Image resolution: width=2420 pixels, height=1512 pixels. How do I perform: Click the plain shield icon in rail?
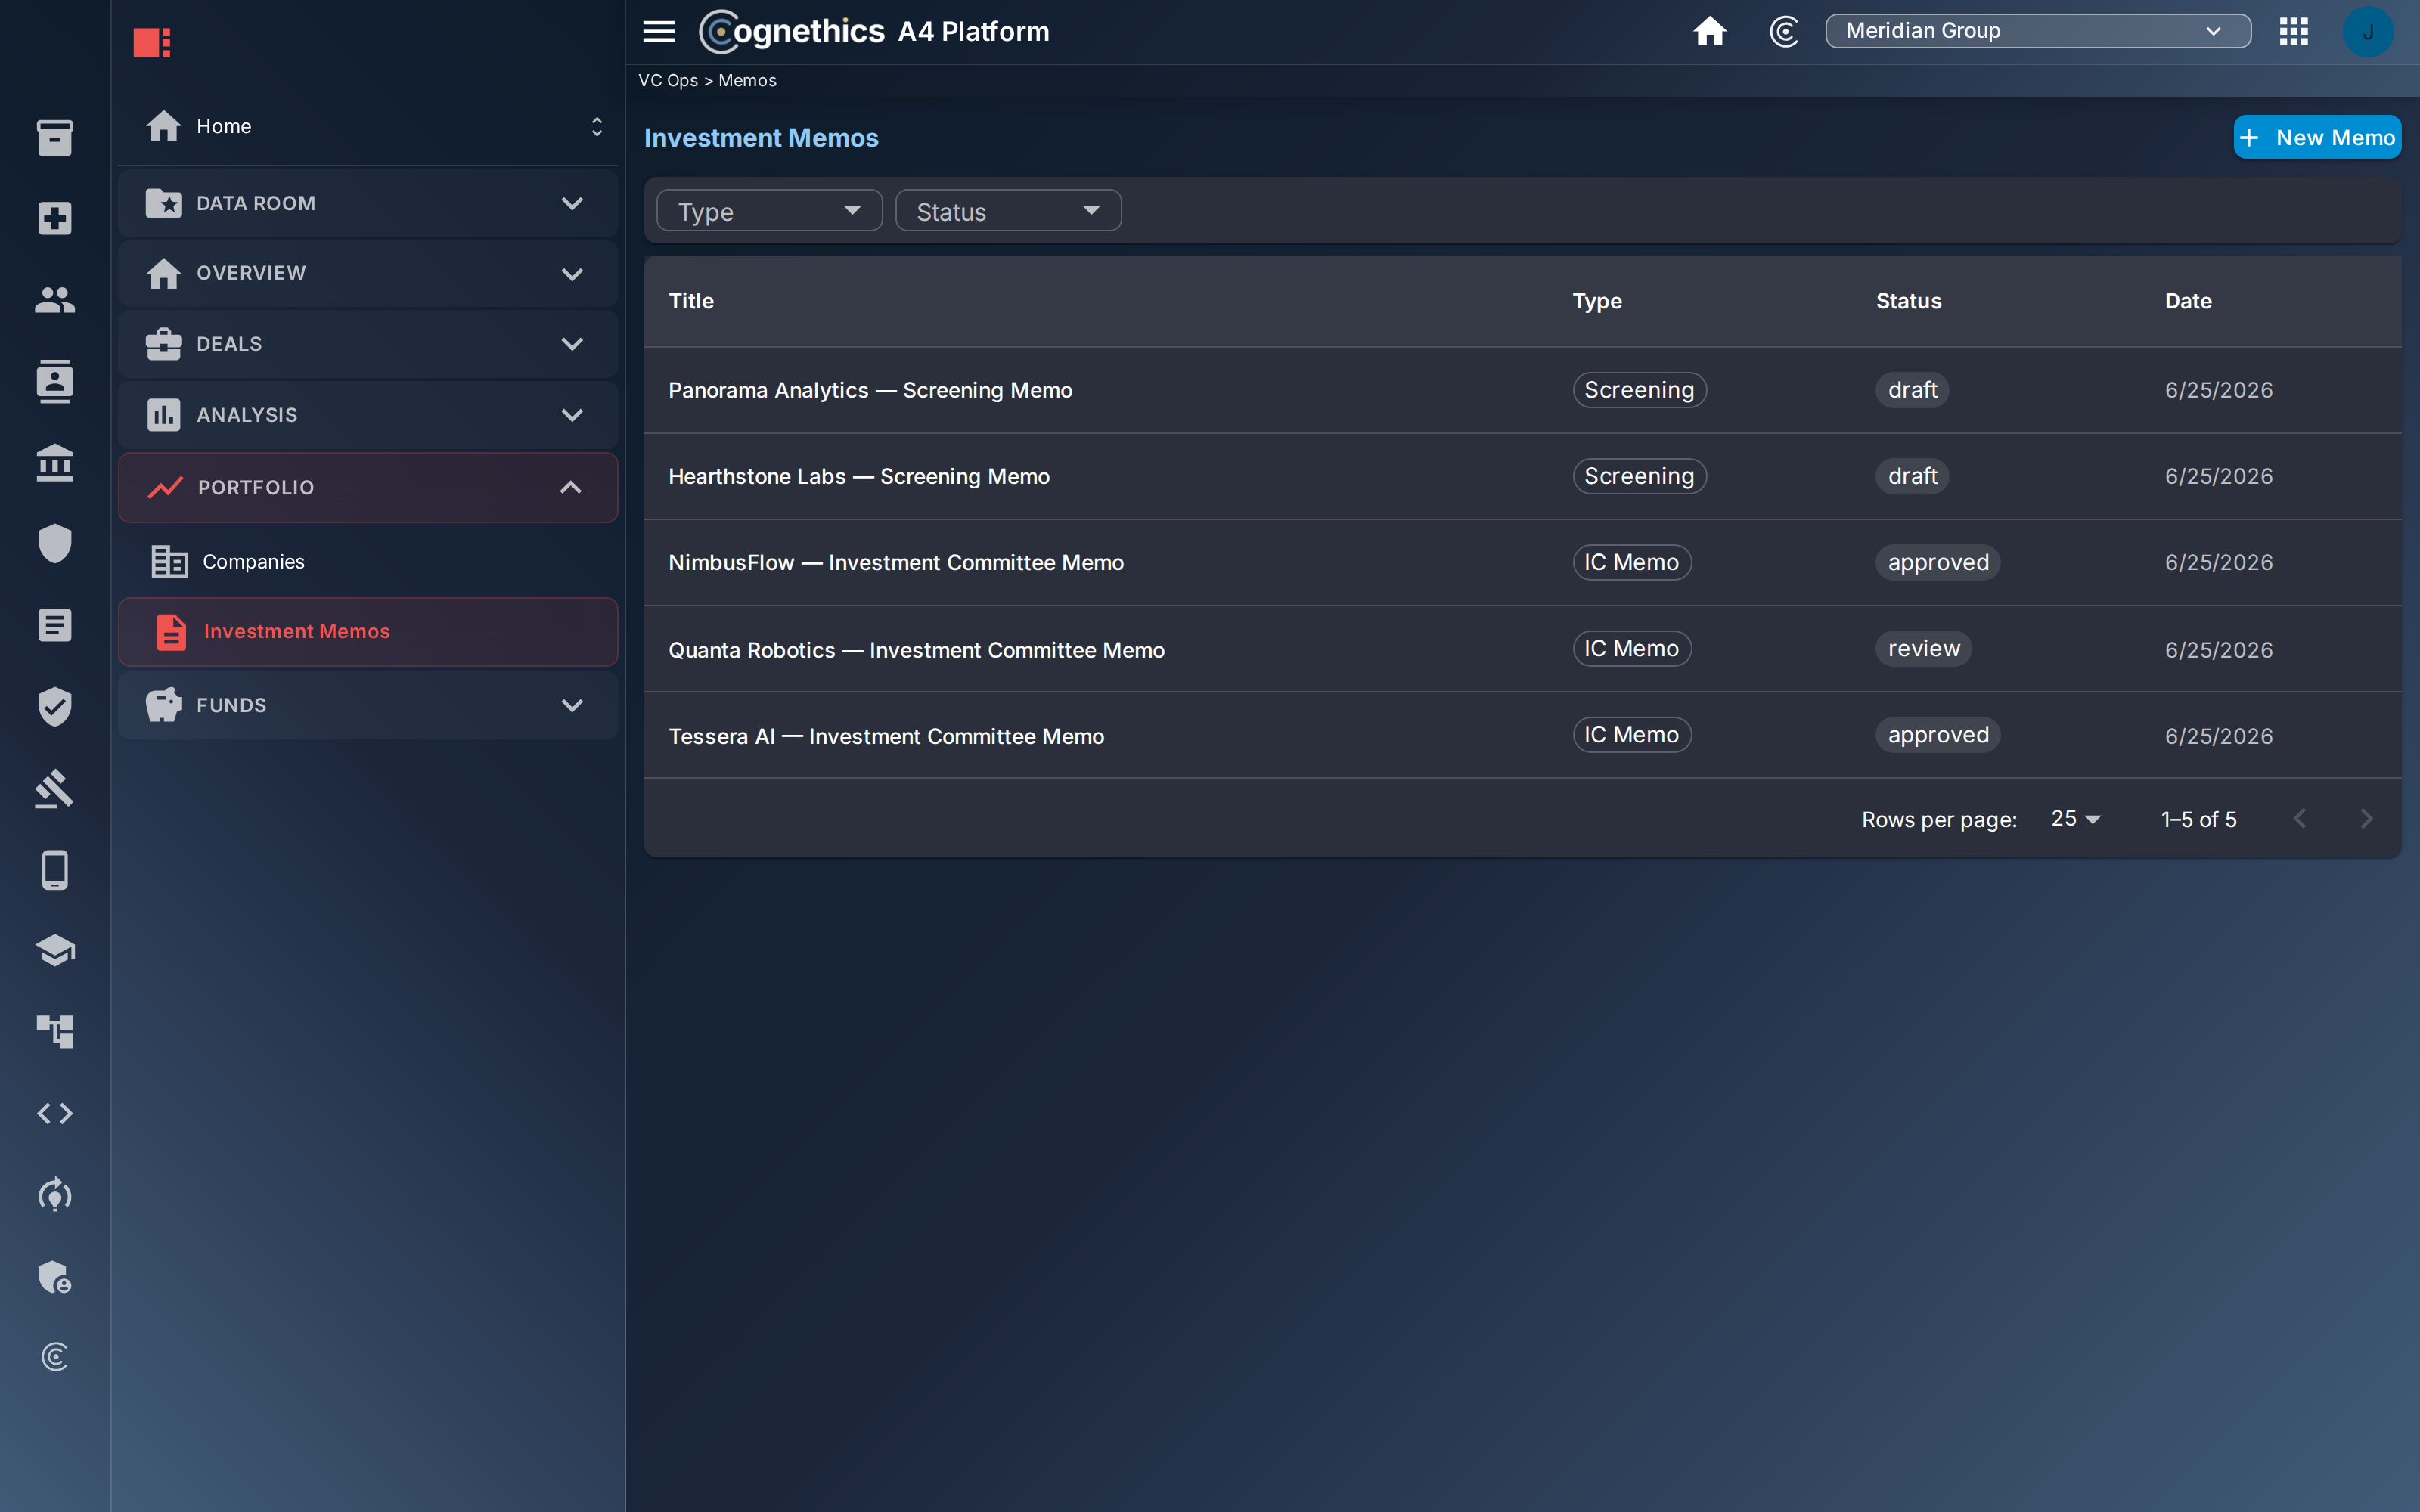click(55, 544)
